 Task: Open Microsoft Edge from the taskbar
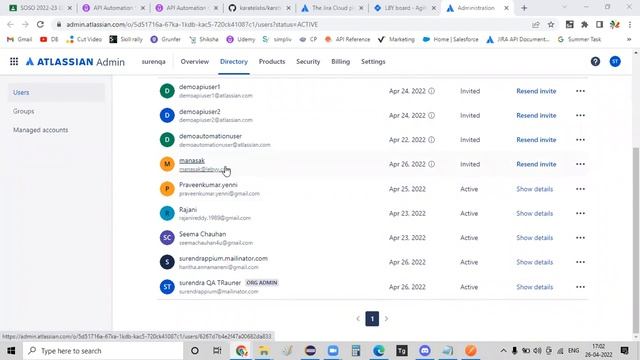379,351
